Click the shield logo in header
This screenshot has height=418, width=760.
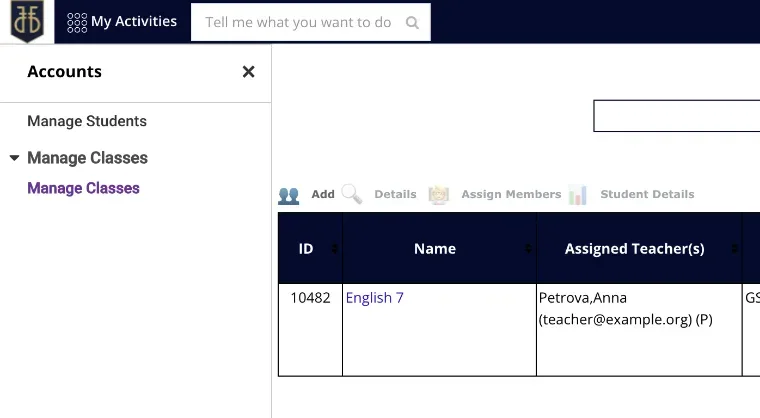27,21
